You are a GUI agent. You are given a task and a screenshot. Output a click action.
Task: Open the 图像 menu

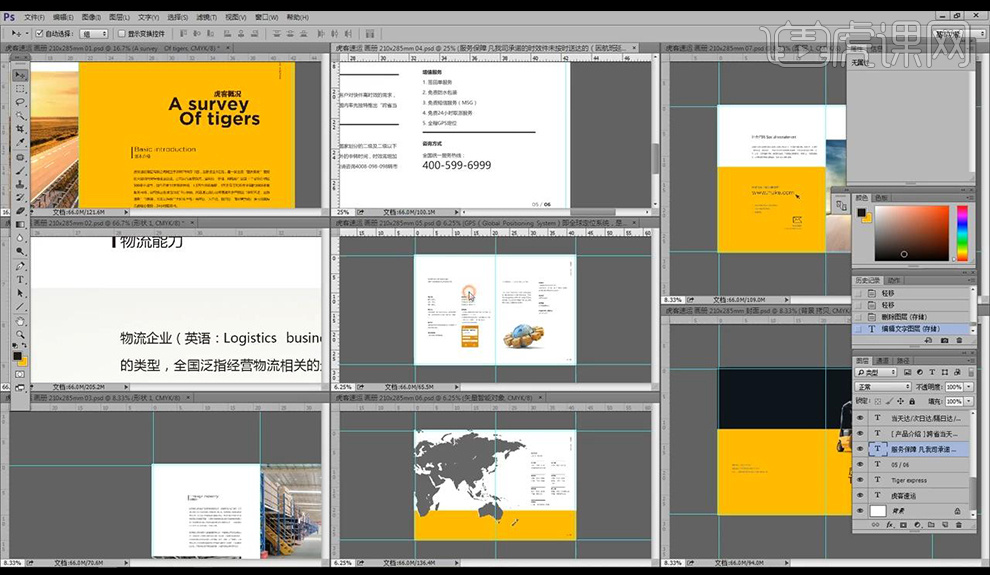92,17
